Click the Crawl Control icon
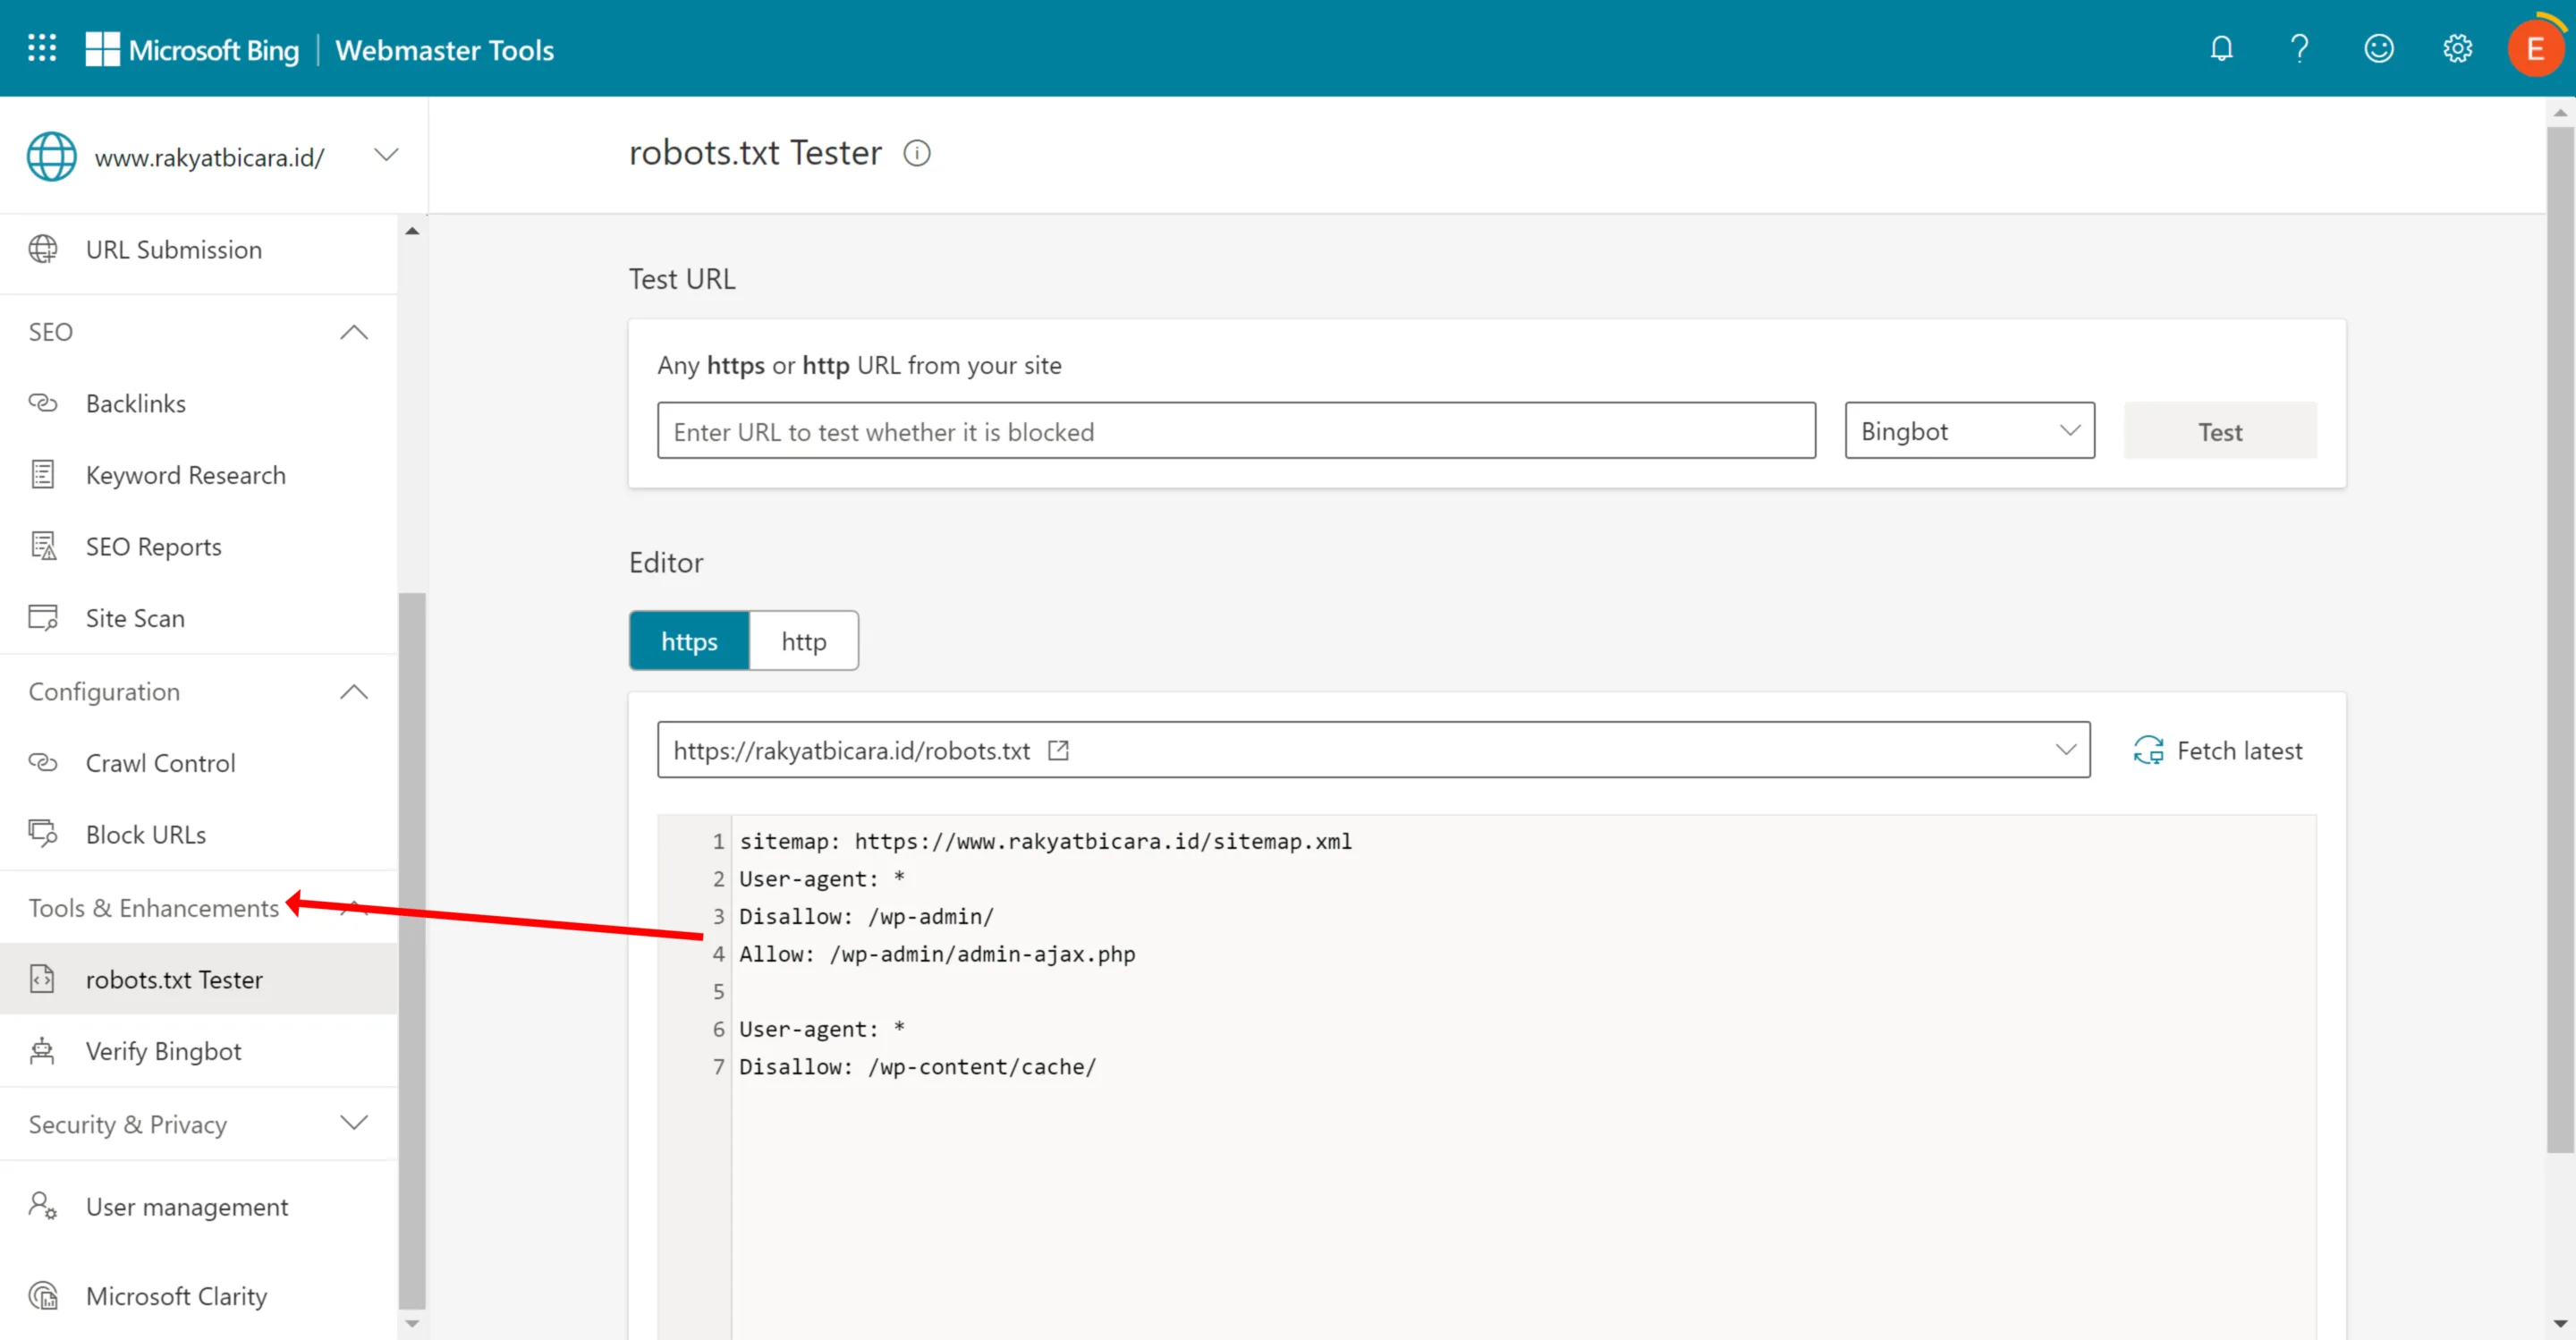 pos(43,762)
